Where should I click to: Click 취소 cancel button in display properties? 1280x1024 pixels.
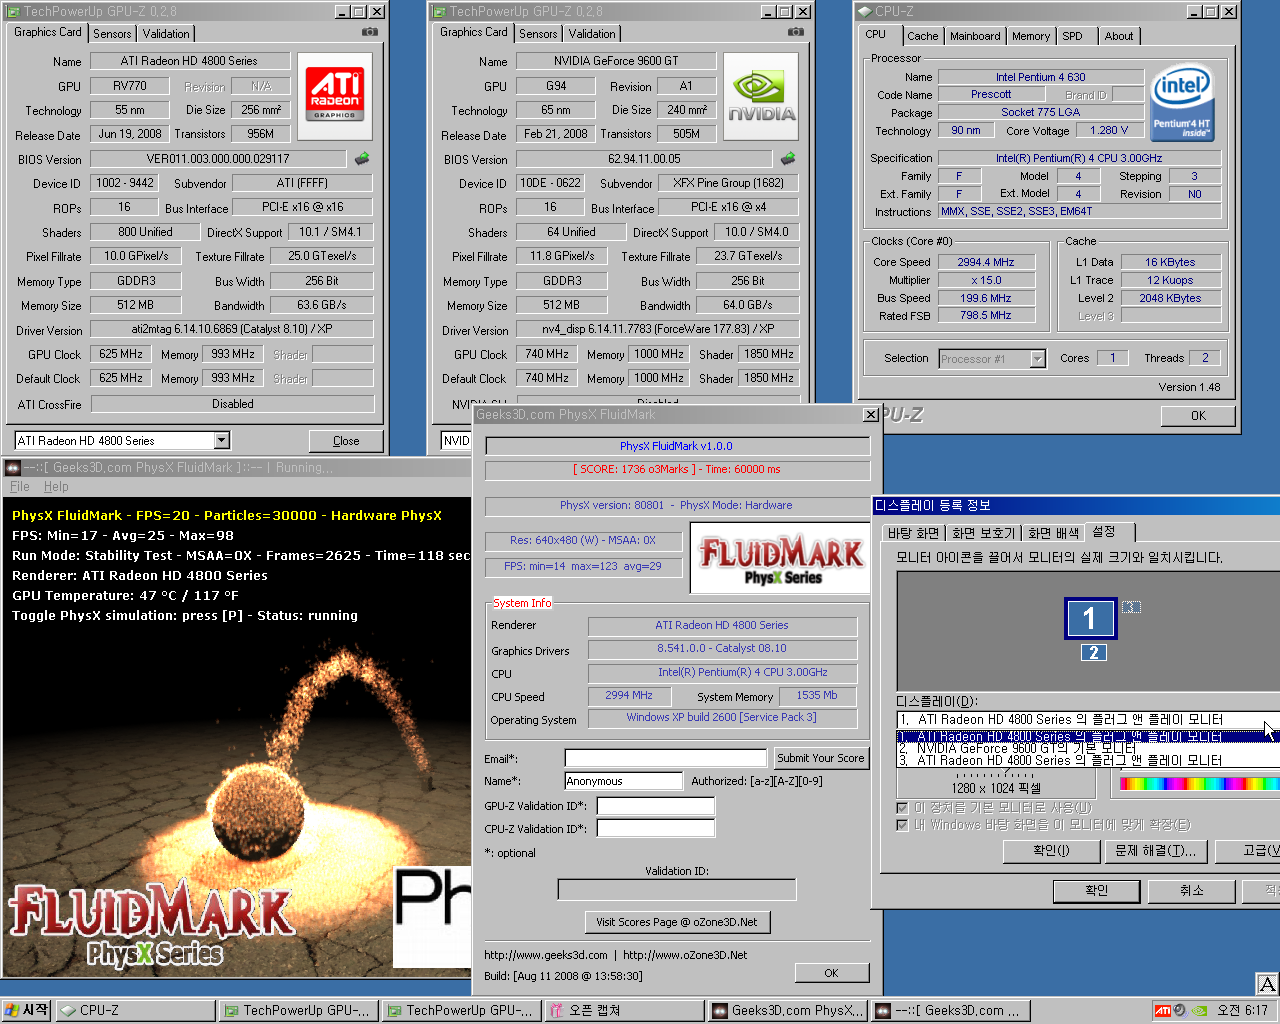click(x=1191, y=890)
